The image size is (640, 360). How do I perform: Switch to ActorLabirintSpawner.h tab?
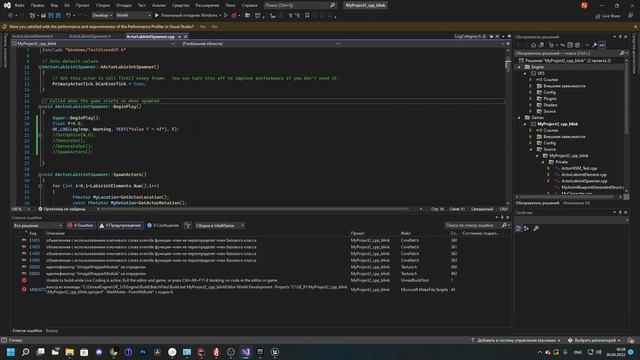pyautogui.click(x=90, y=37)
